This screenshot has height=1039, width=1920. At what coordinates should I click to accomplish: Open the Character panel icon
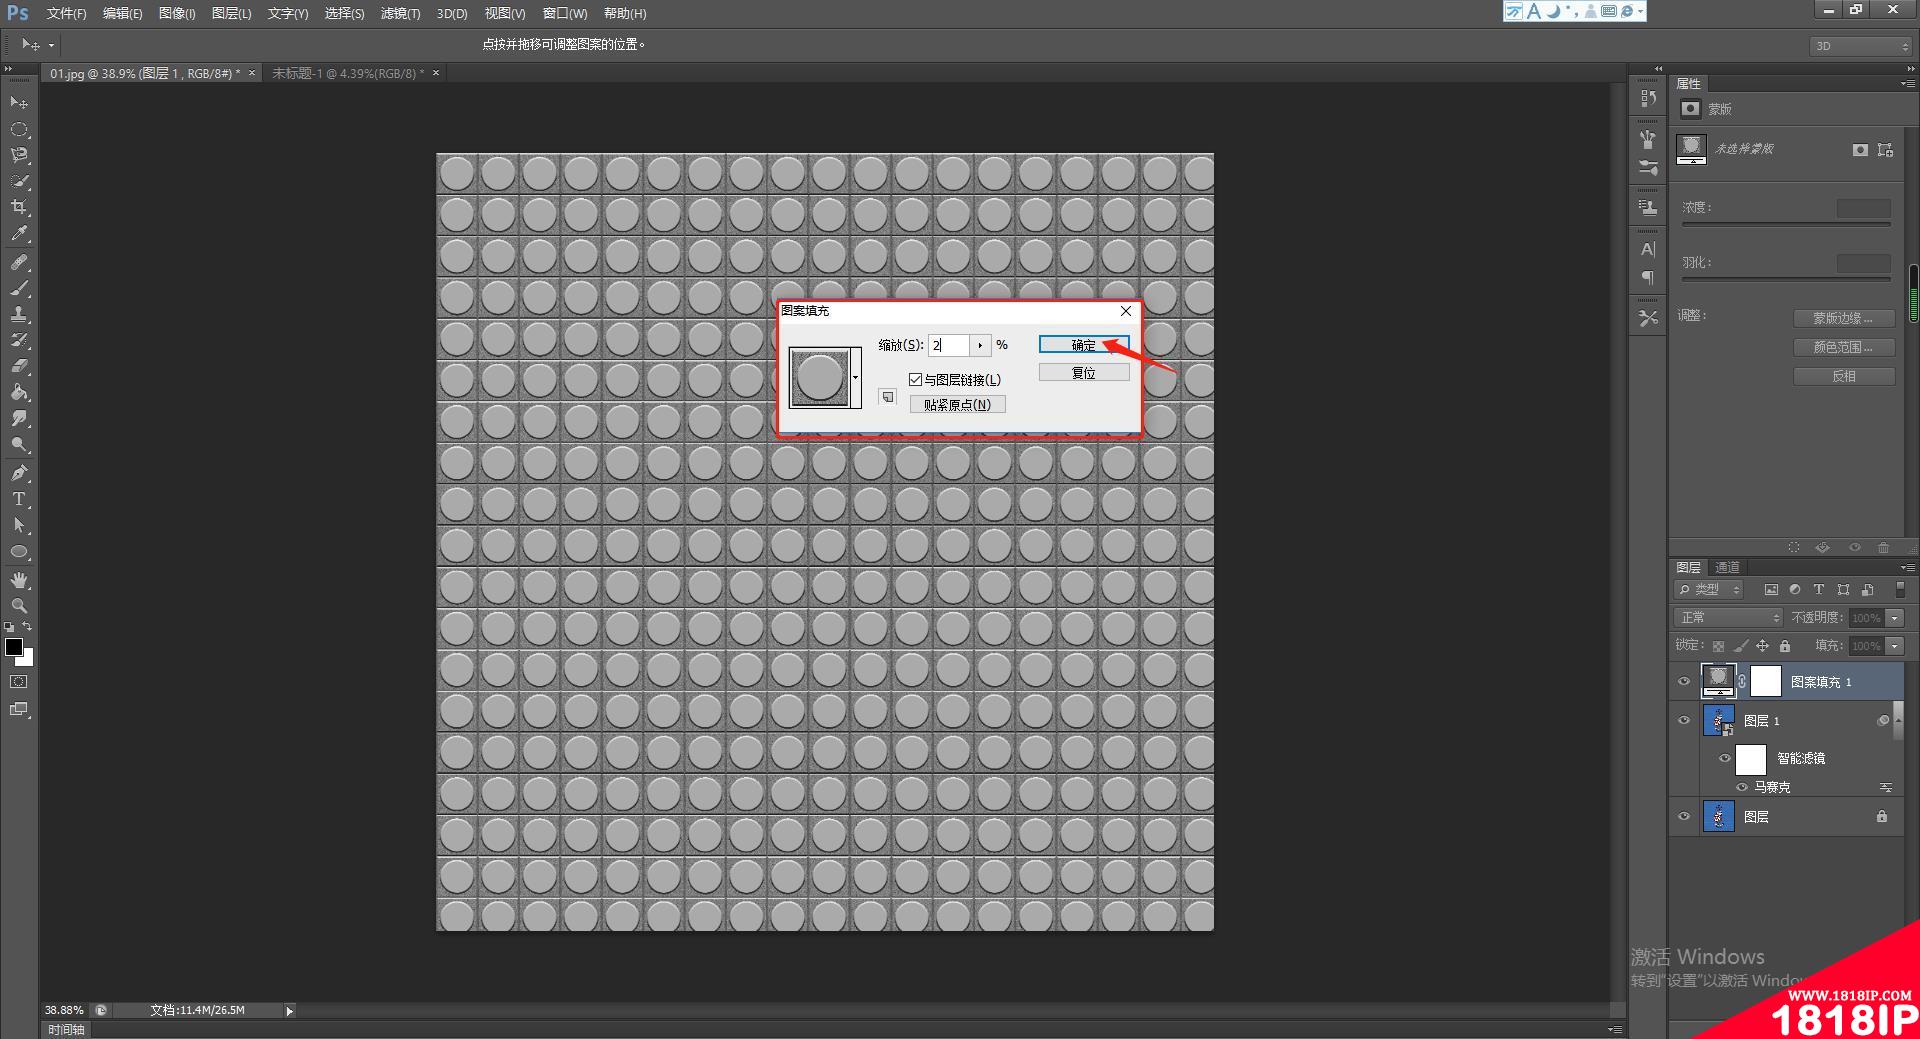tap(1648, 249)
